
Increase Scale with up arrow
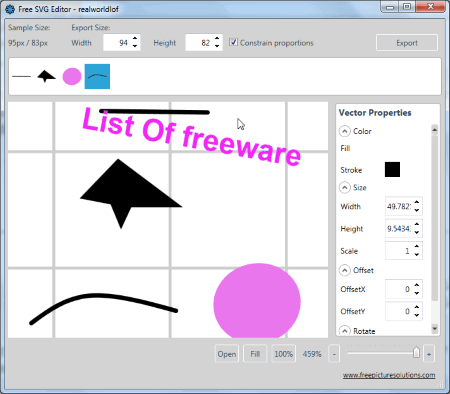(x=417, y=247)
